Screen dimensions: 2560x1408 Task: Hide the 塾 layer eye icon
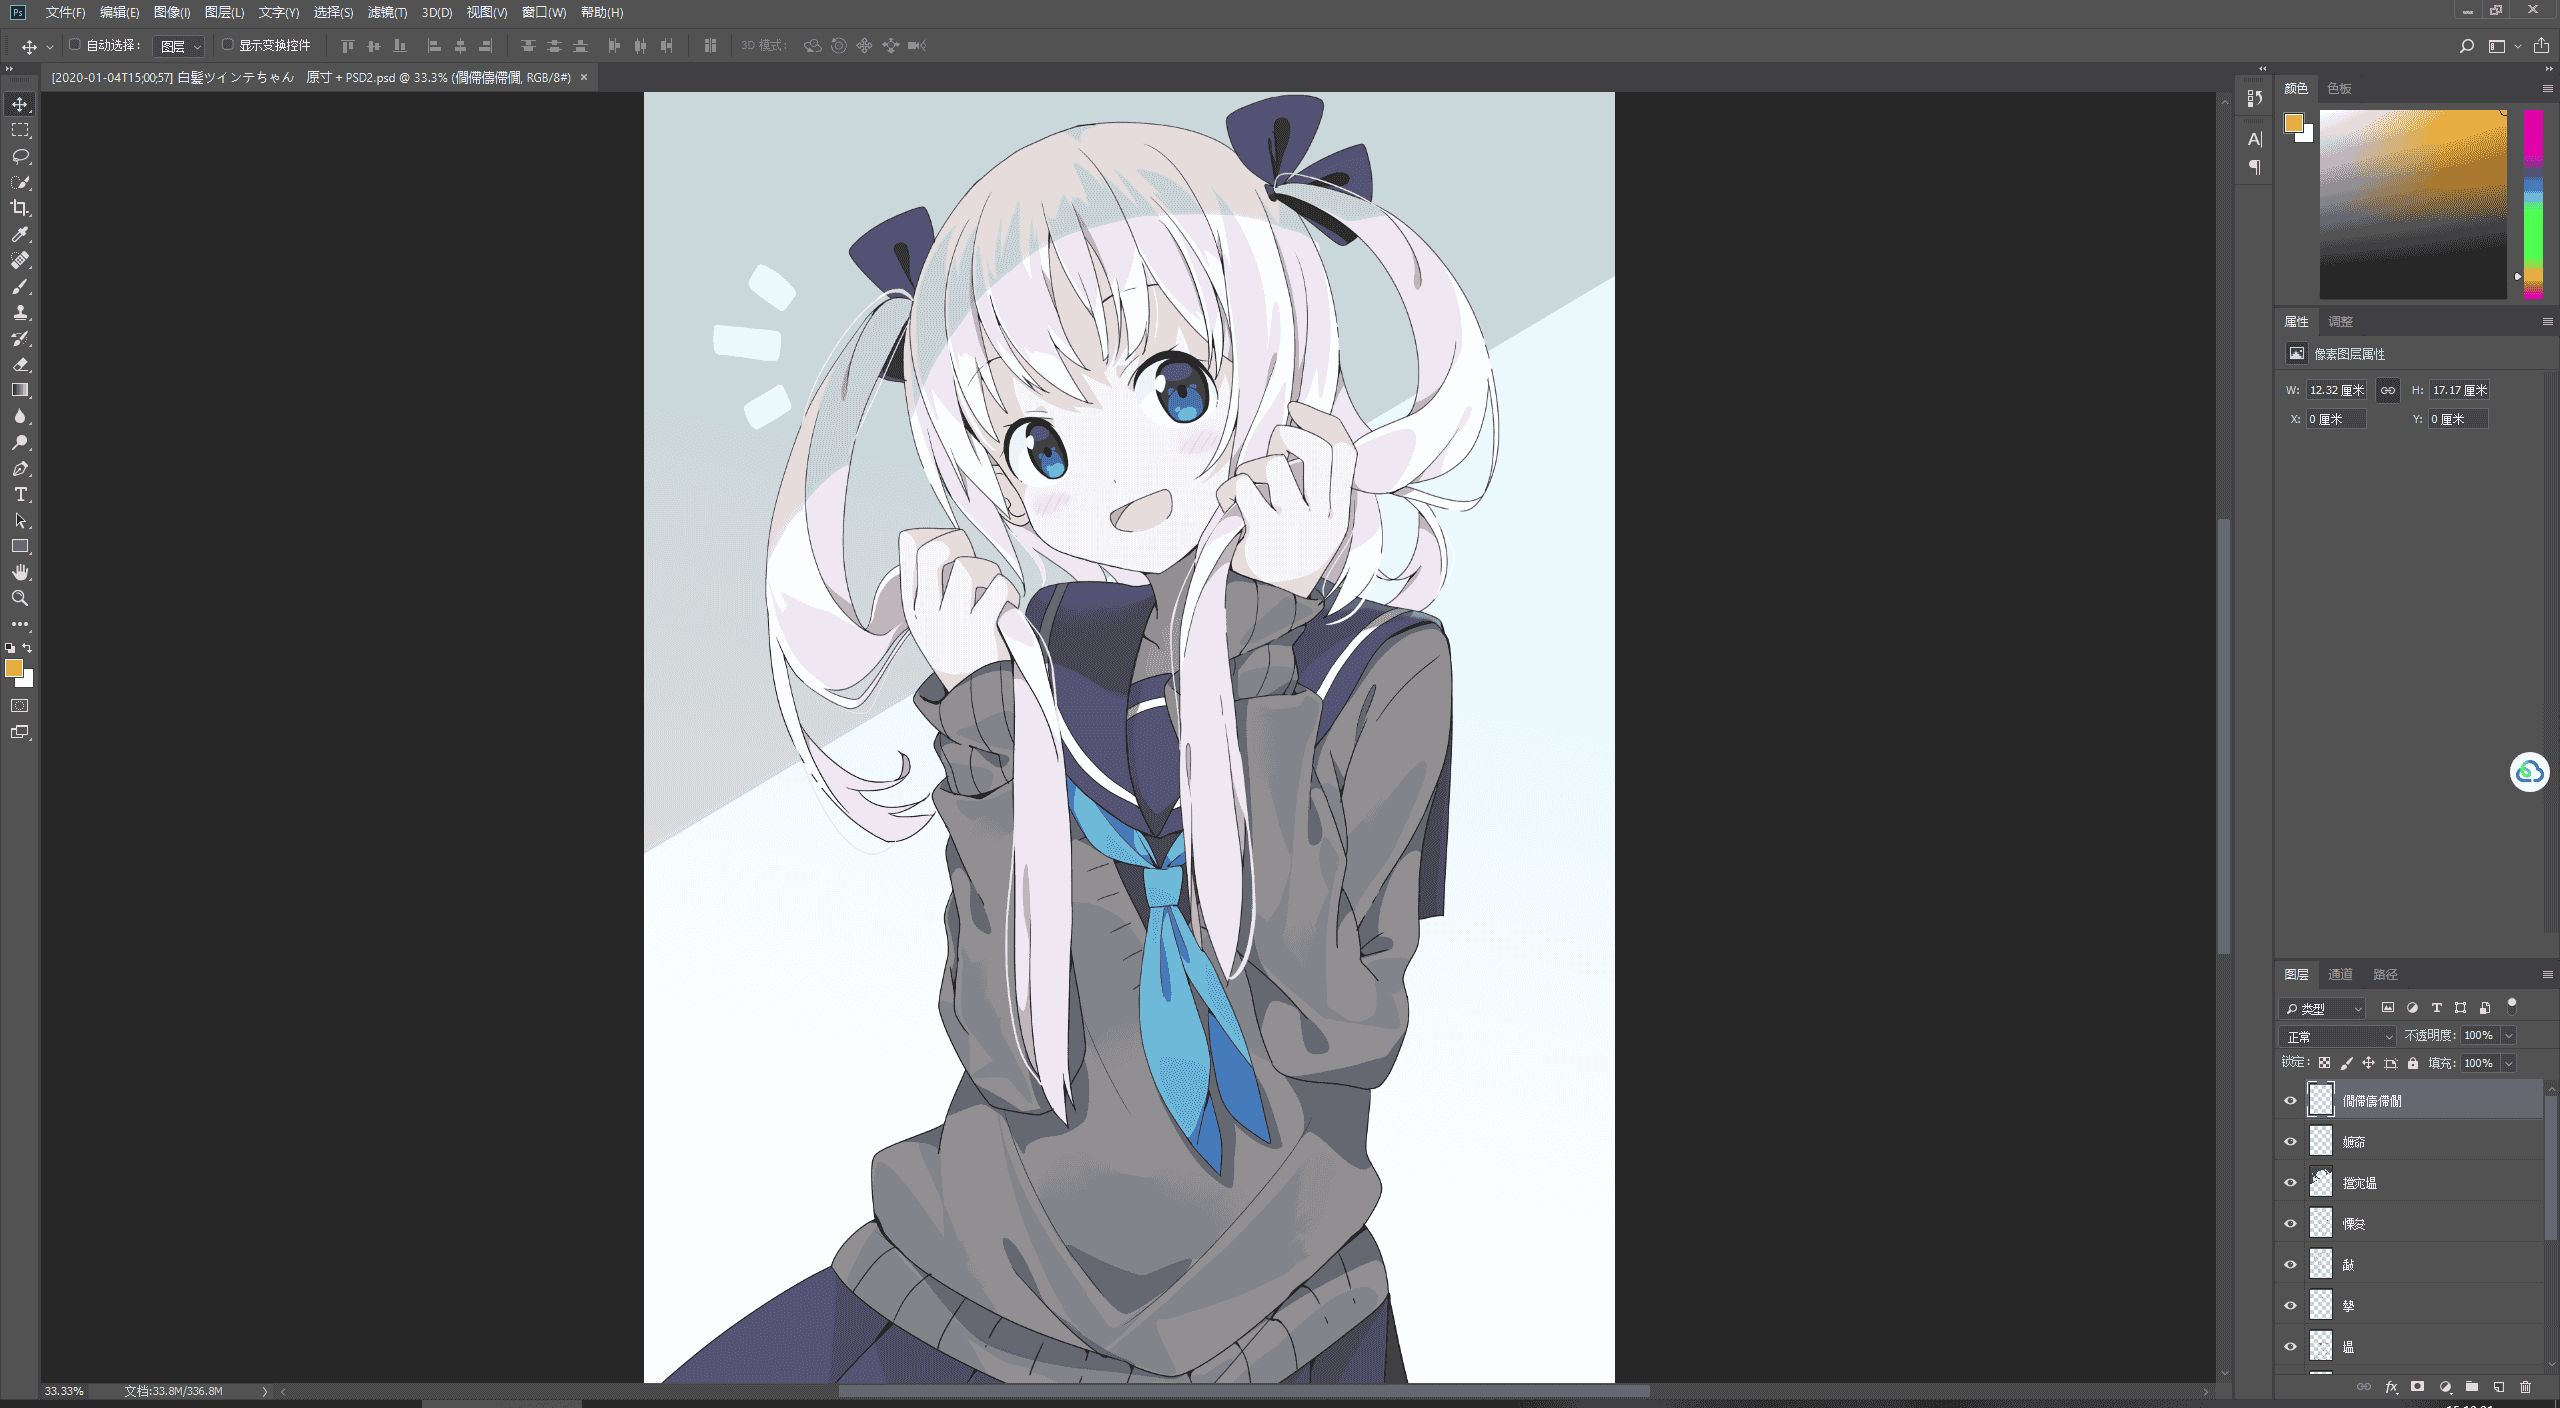(x=2290, y=1305)
